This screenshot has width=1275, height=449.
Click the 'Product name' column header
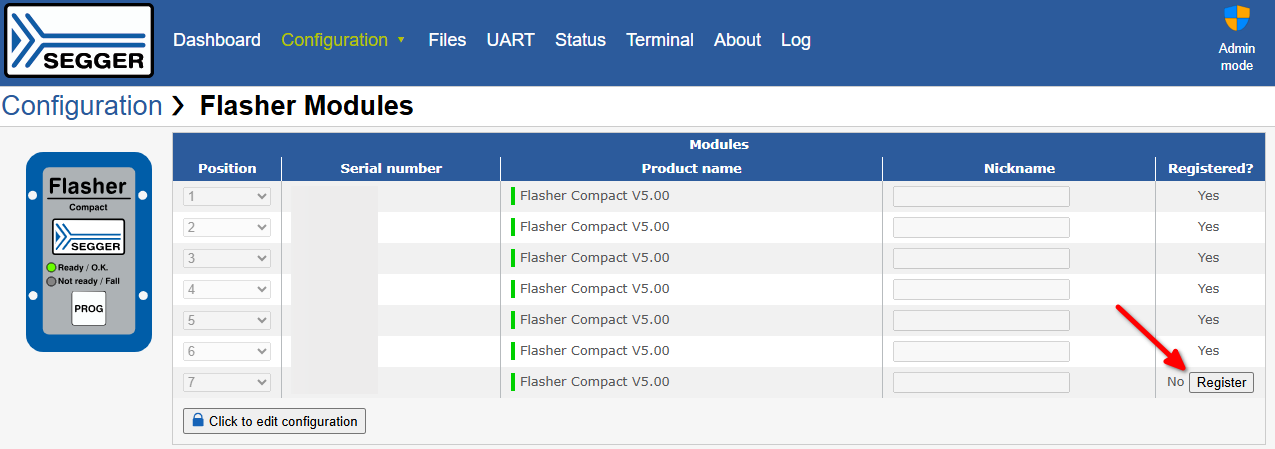tap(692, 168)
